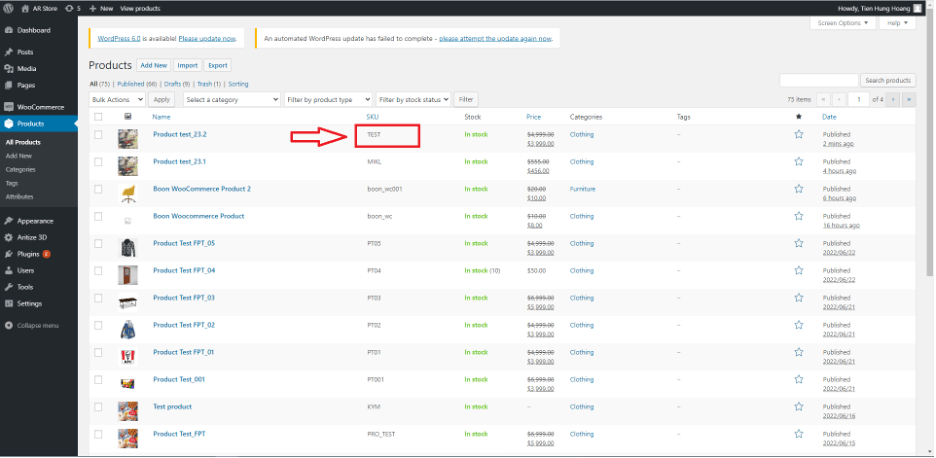The image size is (936, 458).
Task: Click the Filter button
Action: click(466, 100)
